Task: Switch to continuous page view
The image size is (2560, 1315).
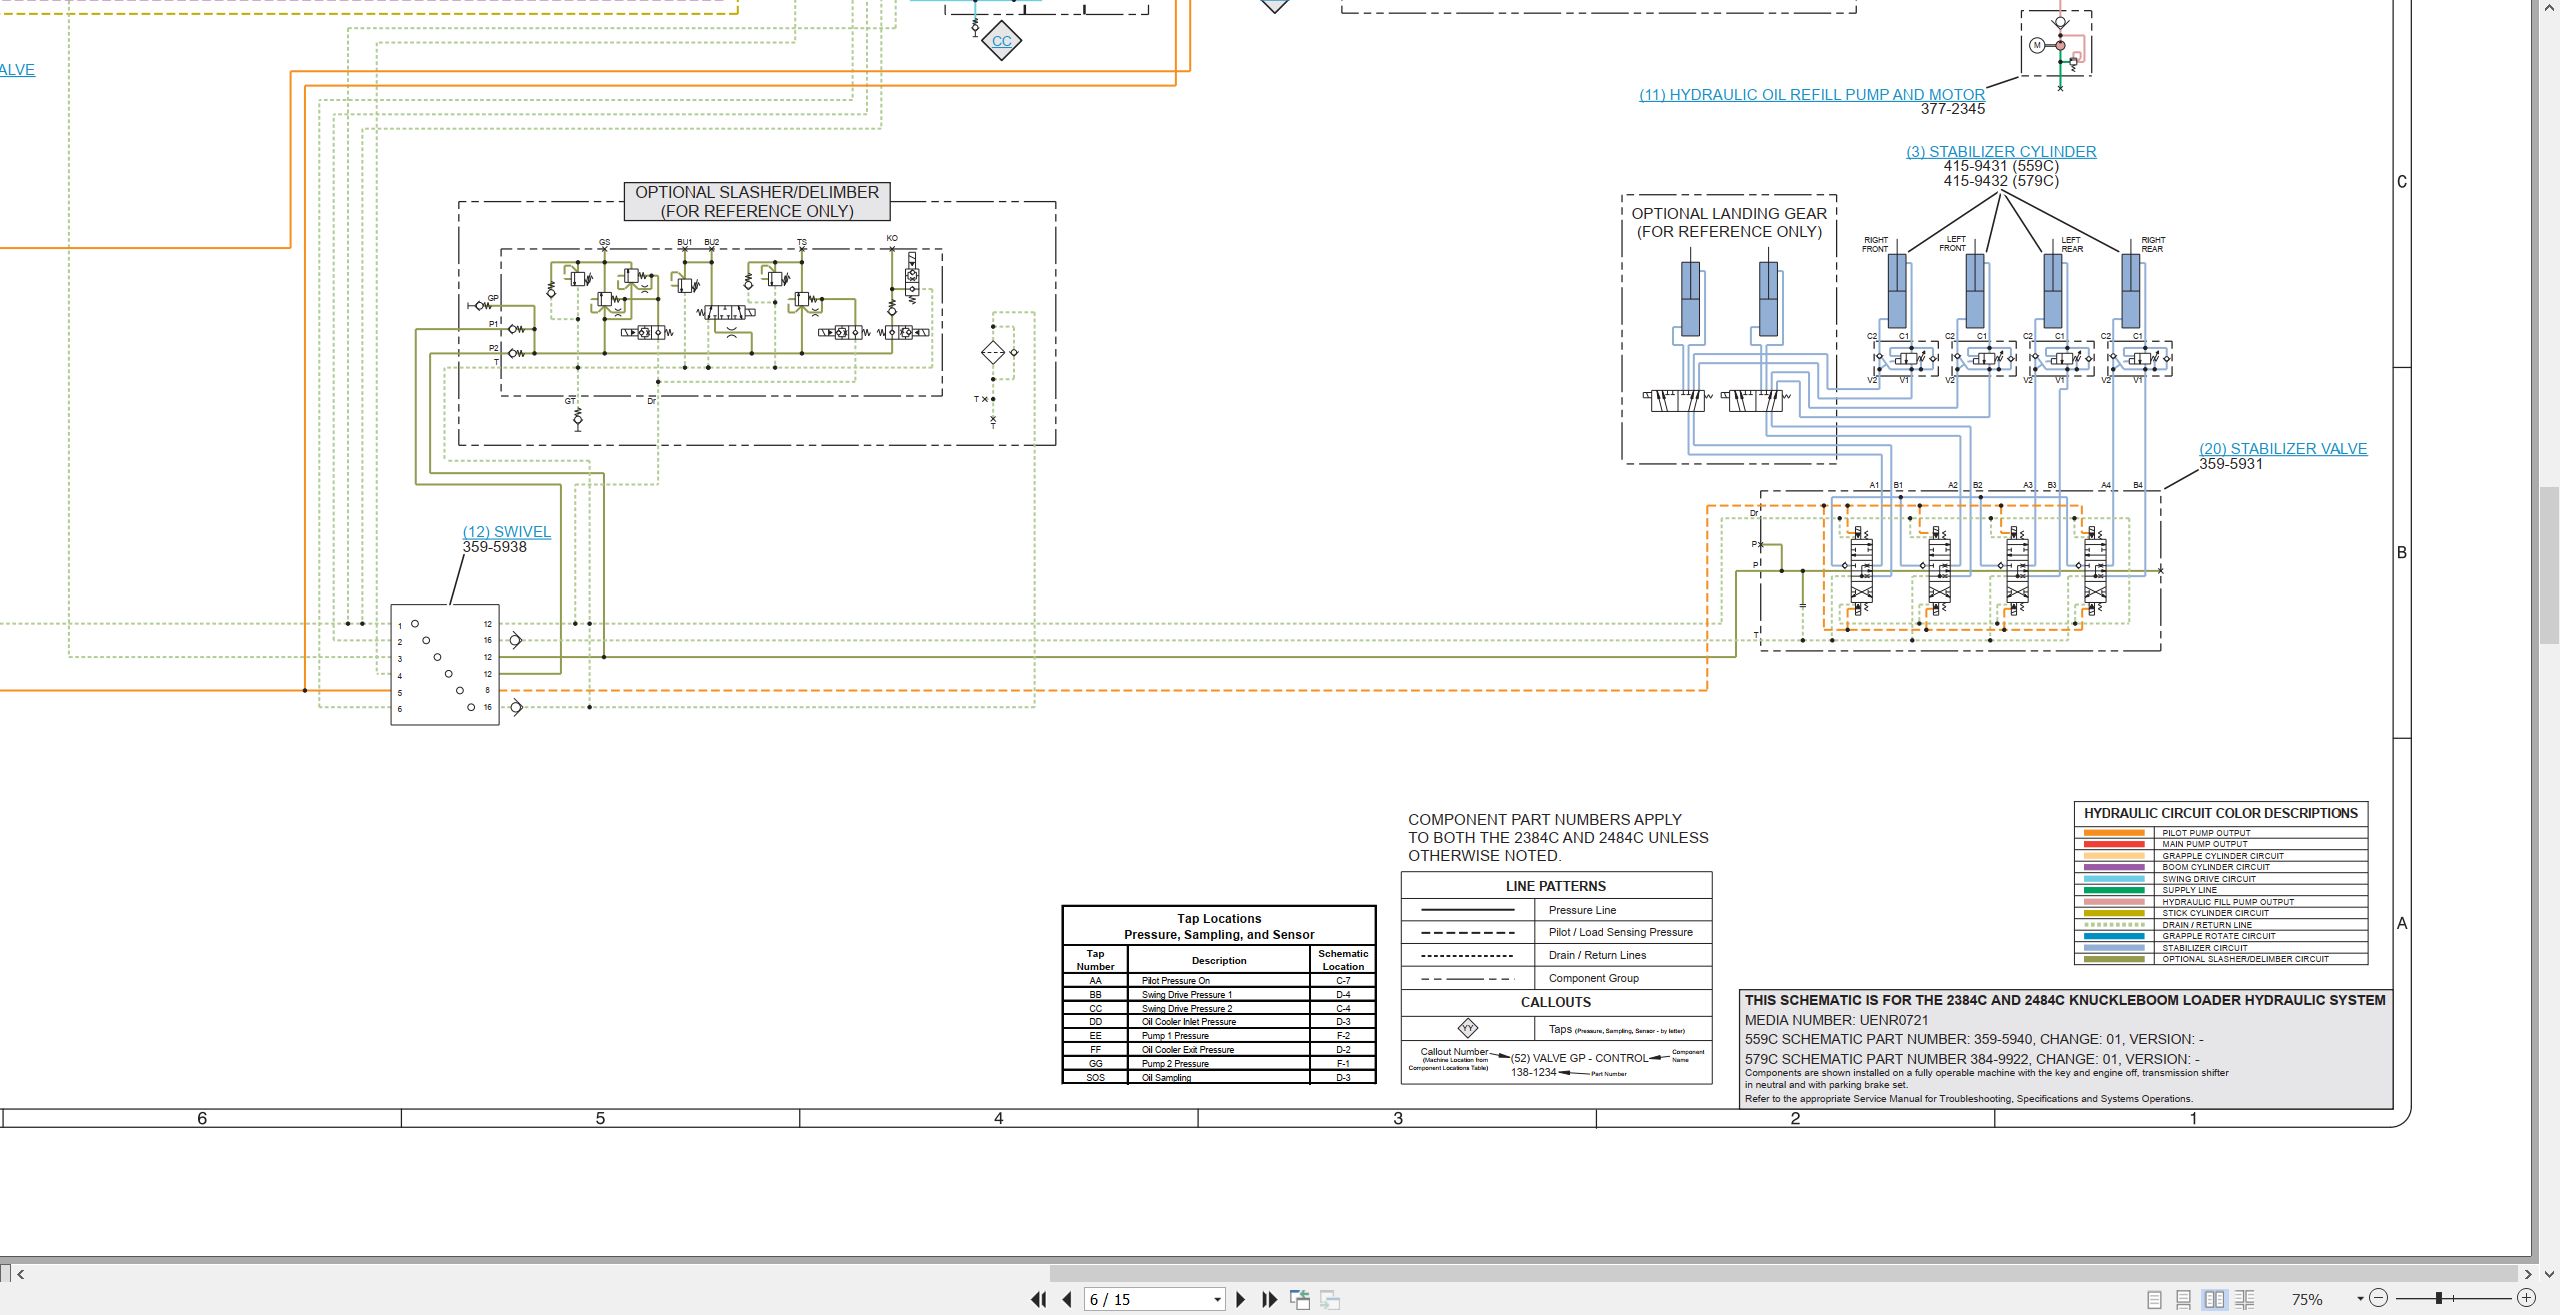Action: coord(2184,1299)
